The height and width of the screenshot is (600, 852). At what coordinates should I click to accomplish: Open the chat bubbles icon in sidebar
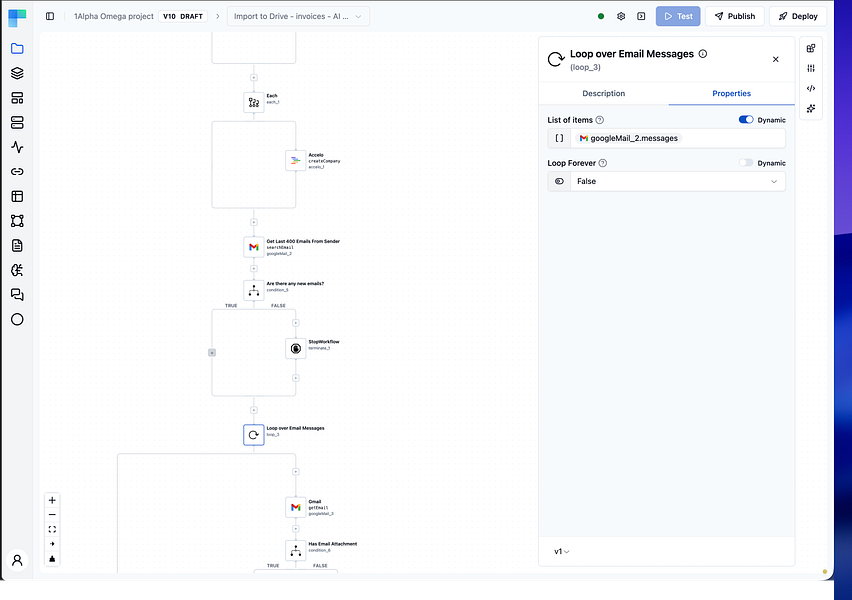(x=17, y=295)
